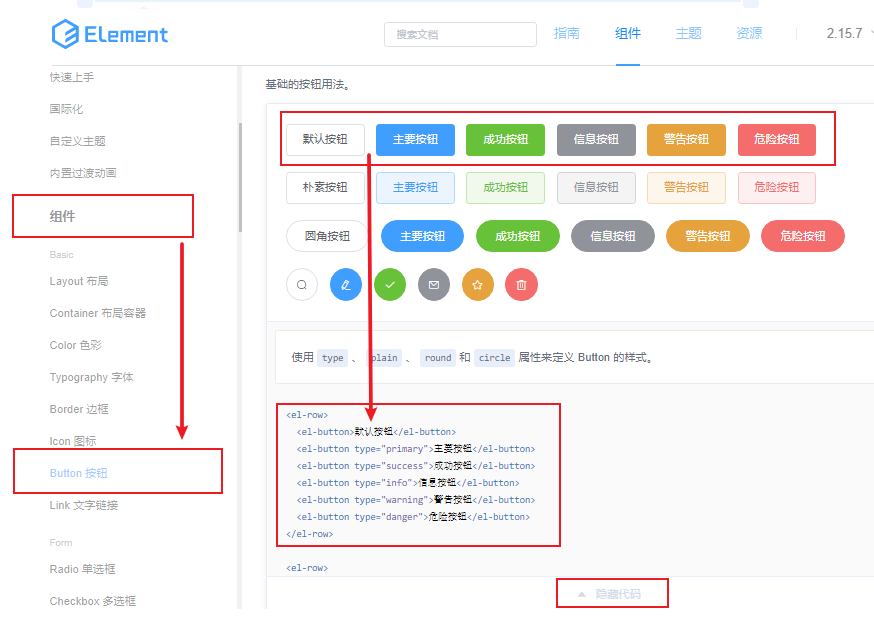
Task: Click the solid green 成功按钮 in the first row
Action: pyautogui.click(x=506, y=139)
